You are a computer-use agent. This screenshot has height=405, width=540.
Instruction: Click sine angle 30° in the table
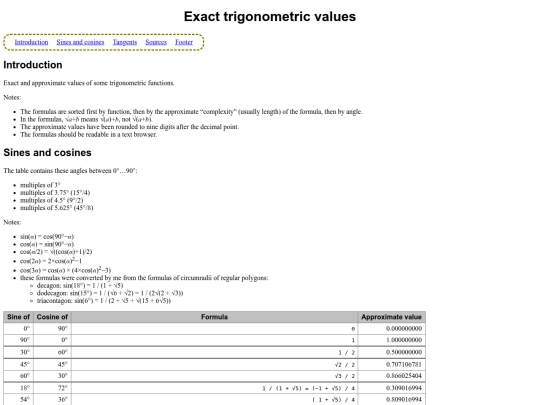pyautogui.click(x=24, y=352)
